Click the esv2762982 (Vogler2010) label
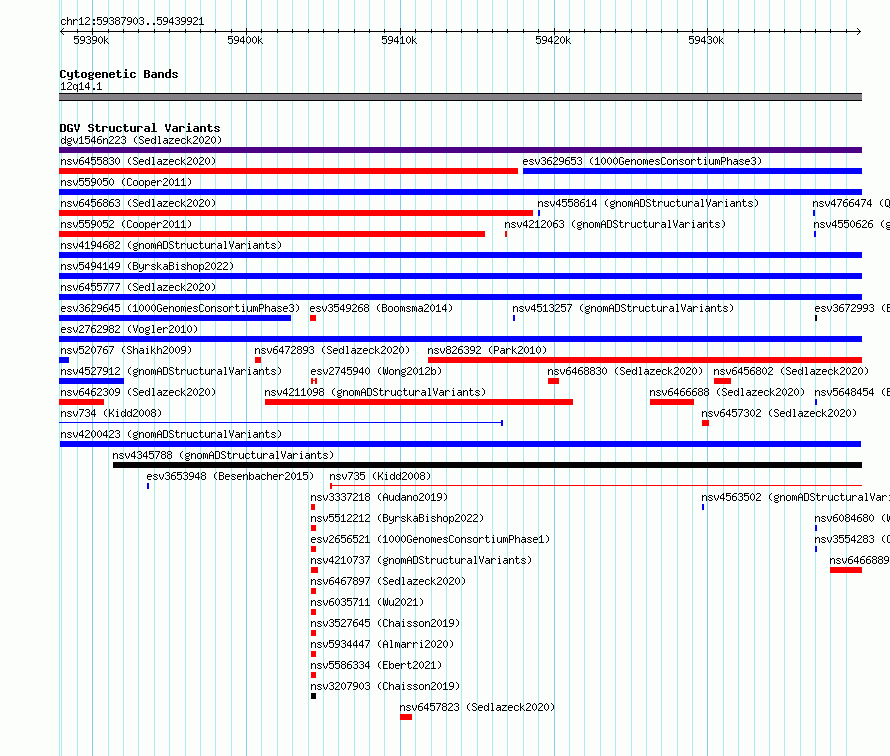Screen dimensions: 890x756 point(129,329)
